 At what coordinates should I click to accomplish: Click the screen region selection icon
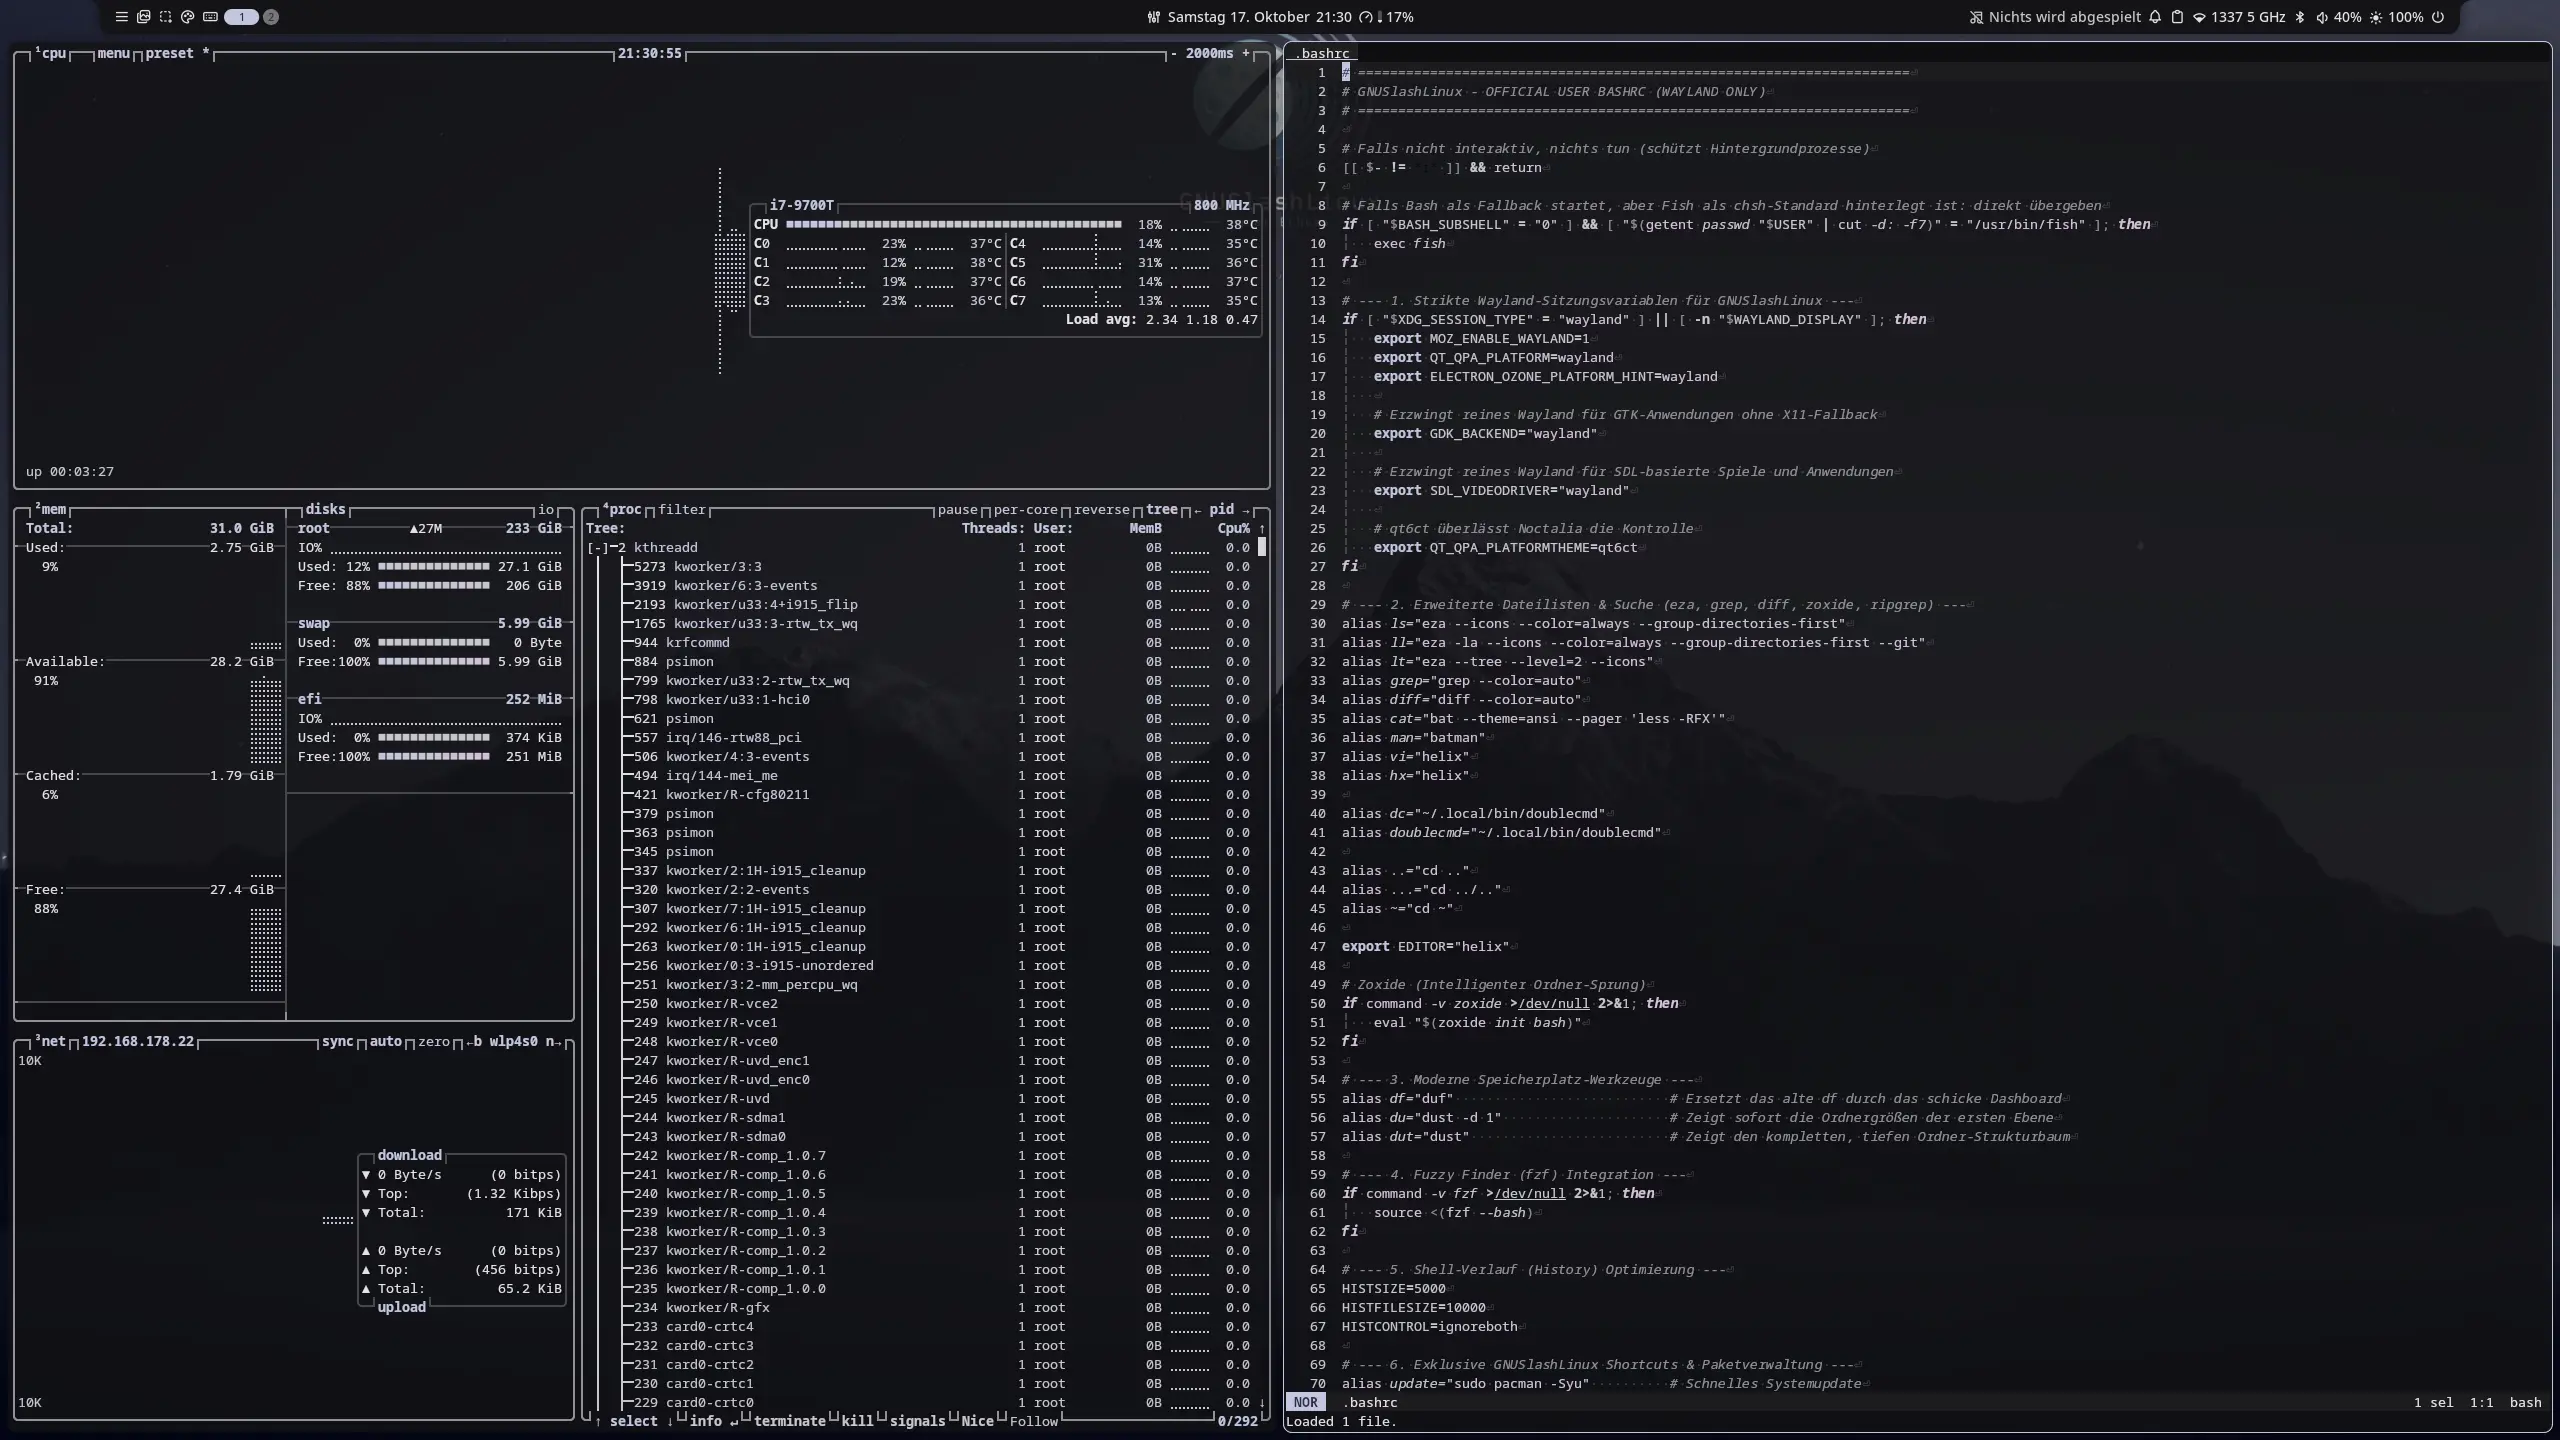(166, 17)
